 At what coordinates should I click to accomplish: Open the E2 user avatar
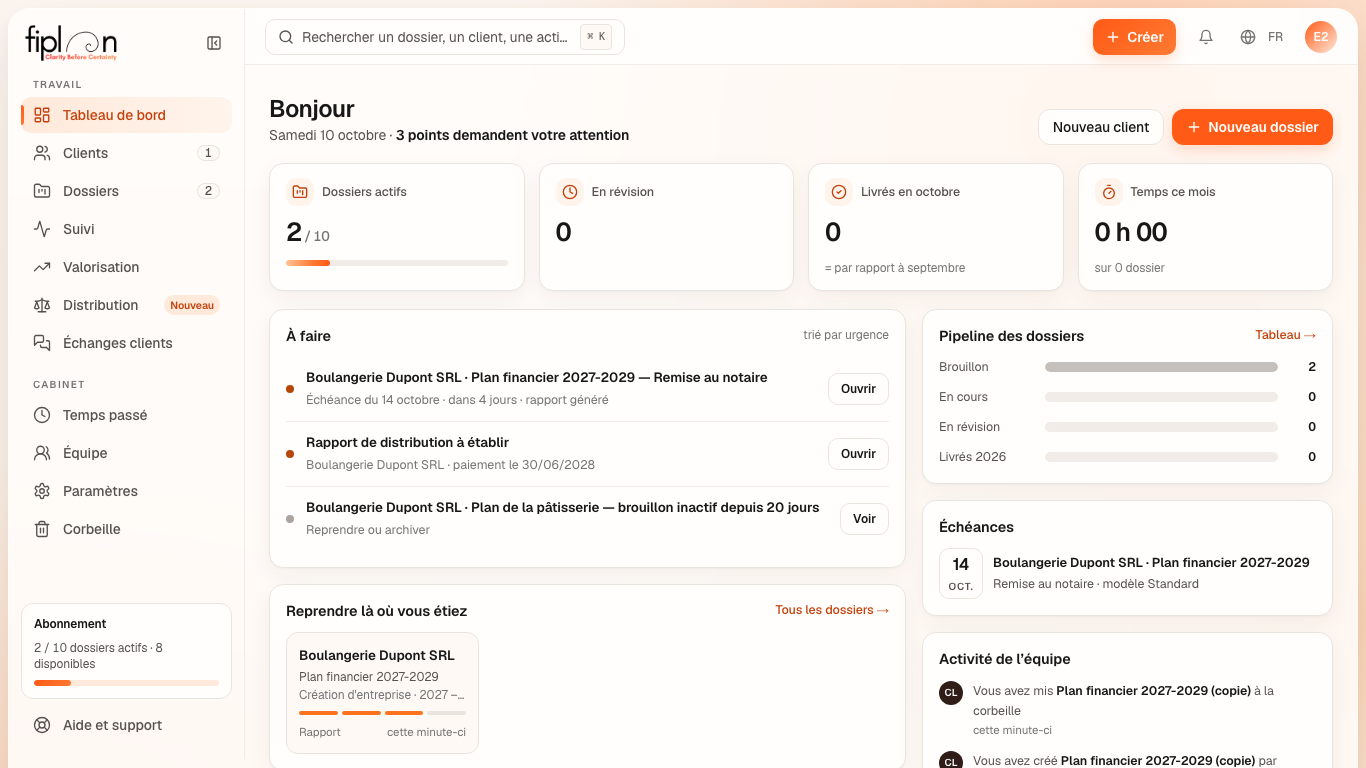coord(1321,37)
